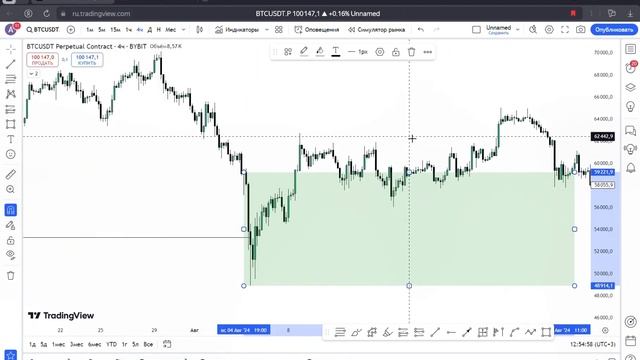Open BTCUSDT symbol search
The width and height of the screenshot is (640, 360).
tap(43, 29)
